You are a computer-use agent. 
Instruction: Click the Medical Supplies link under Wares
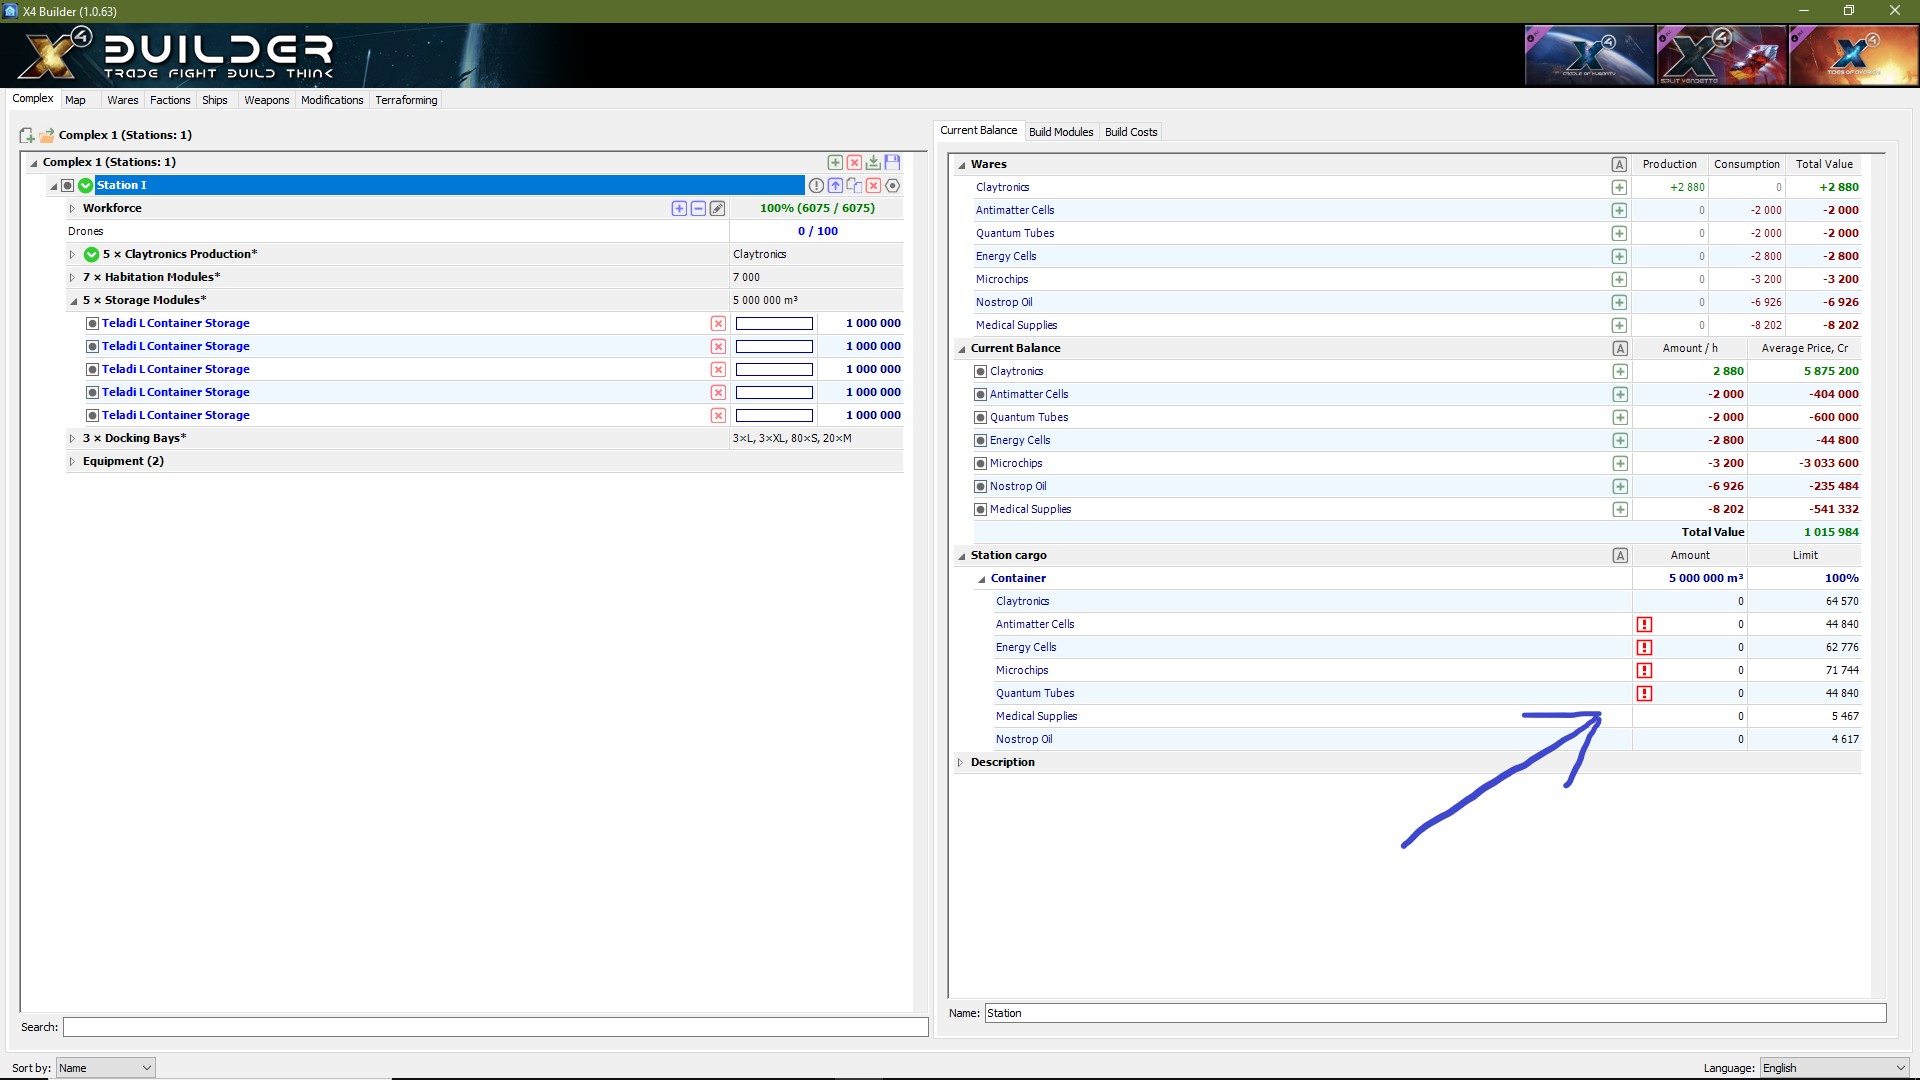[1016, 325]
